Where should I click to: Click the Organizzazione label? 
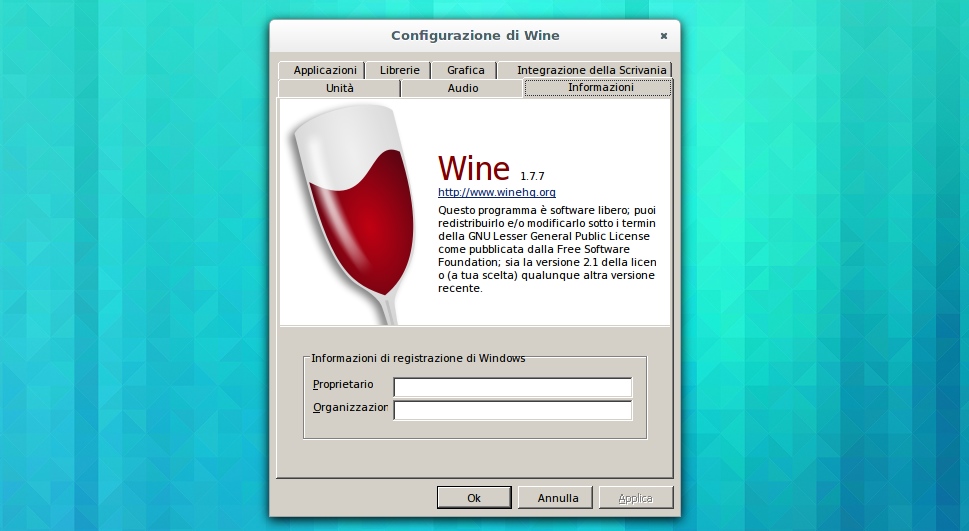click(x=350, y=407)
